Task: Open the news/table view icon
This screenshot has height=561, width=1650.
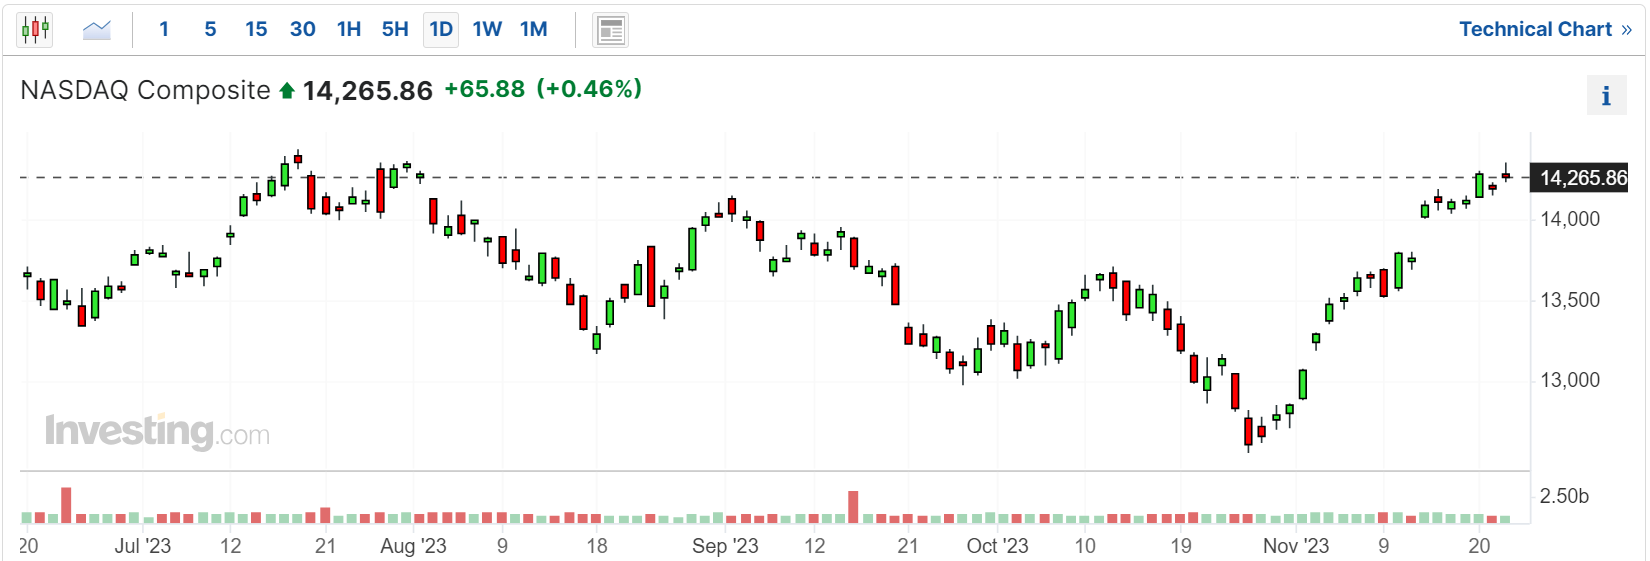Action: (x=610, y=30)
